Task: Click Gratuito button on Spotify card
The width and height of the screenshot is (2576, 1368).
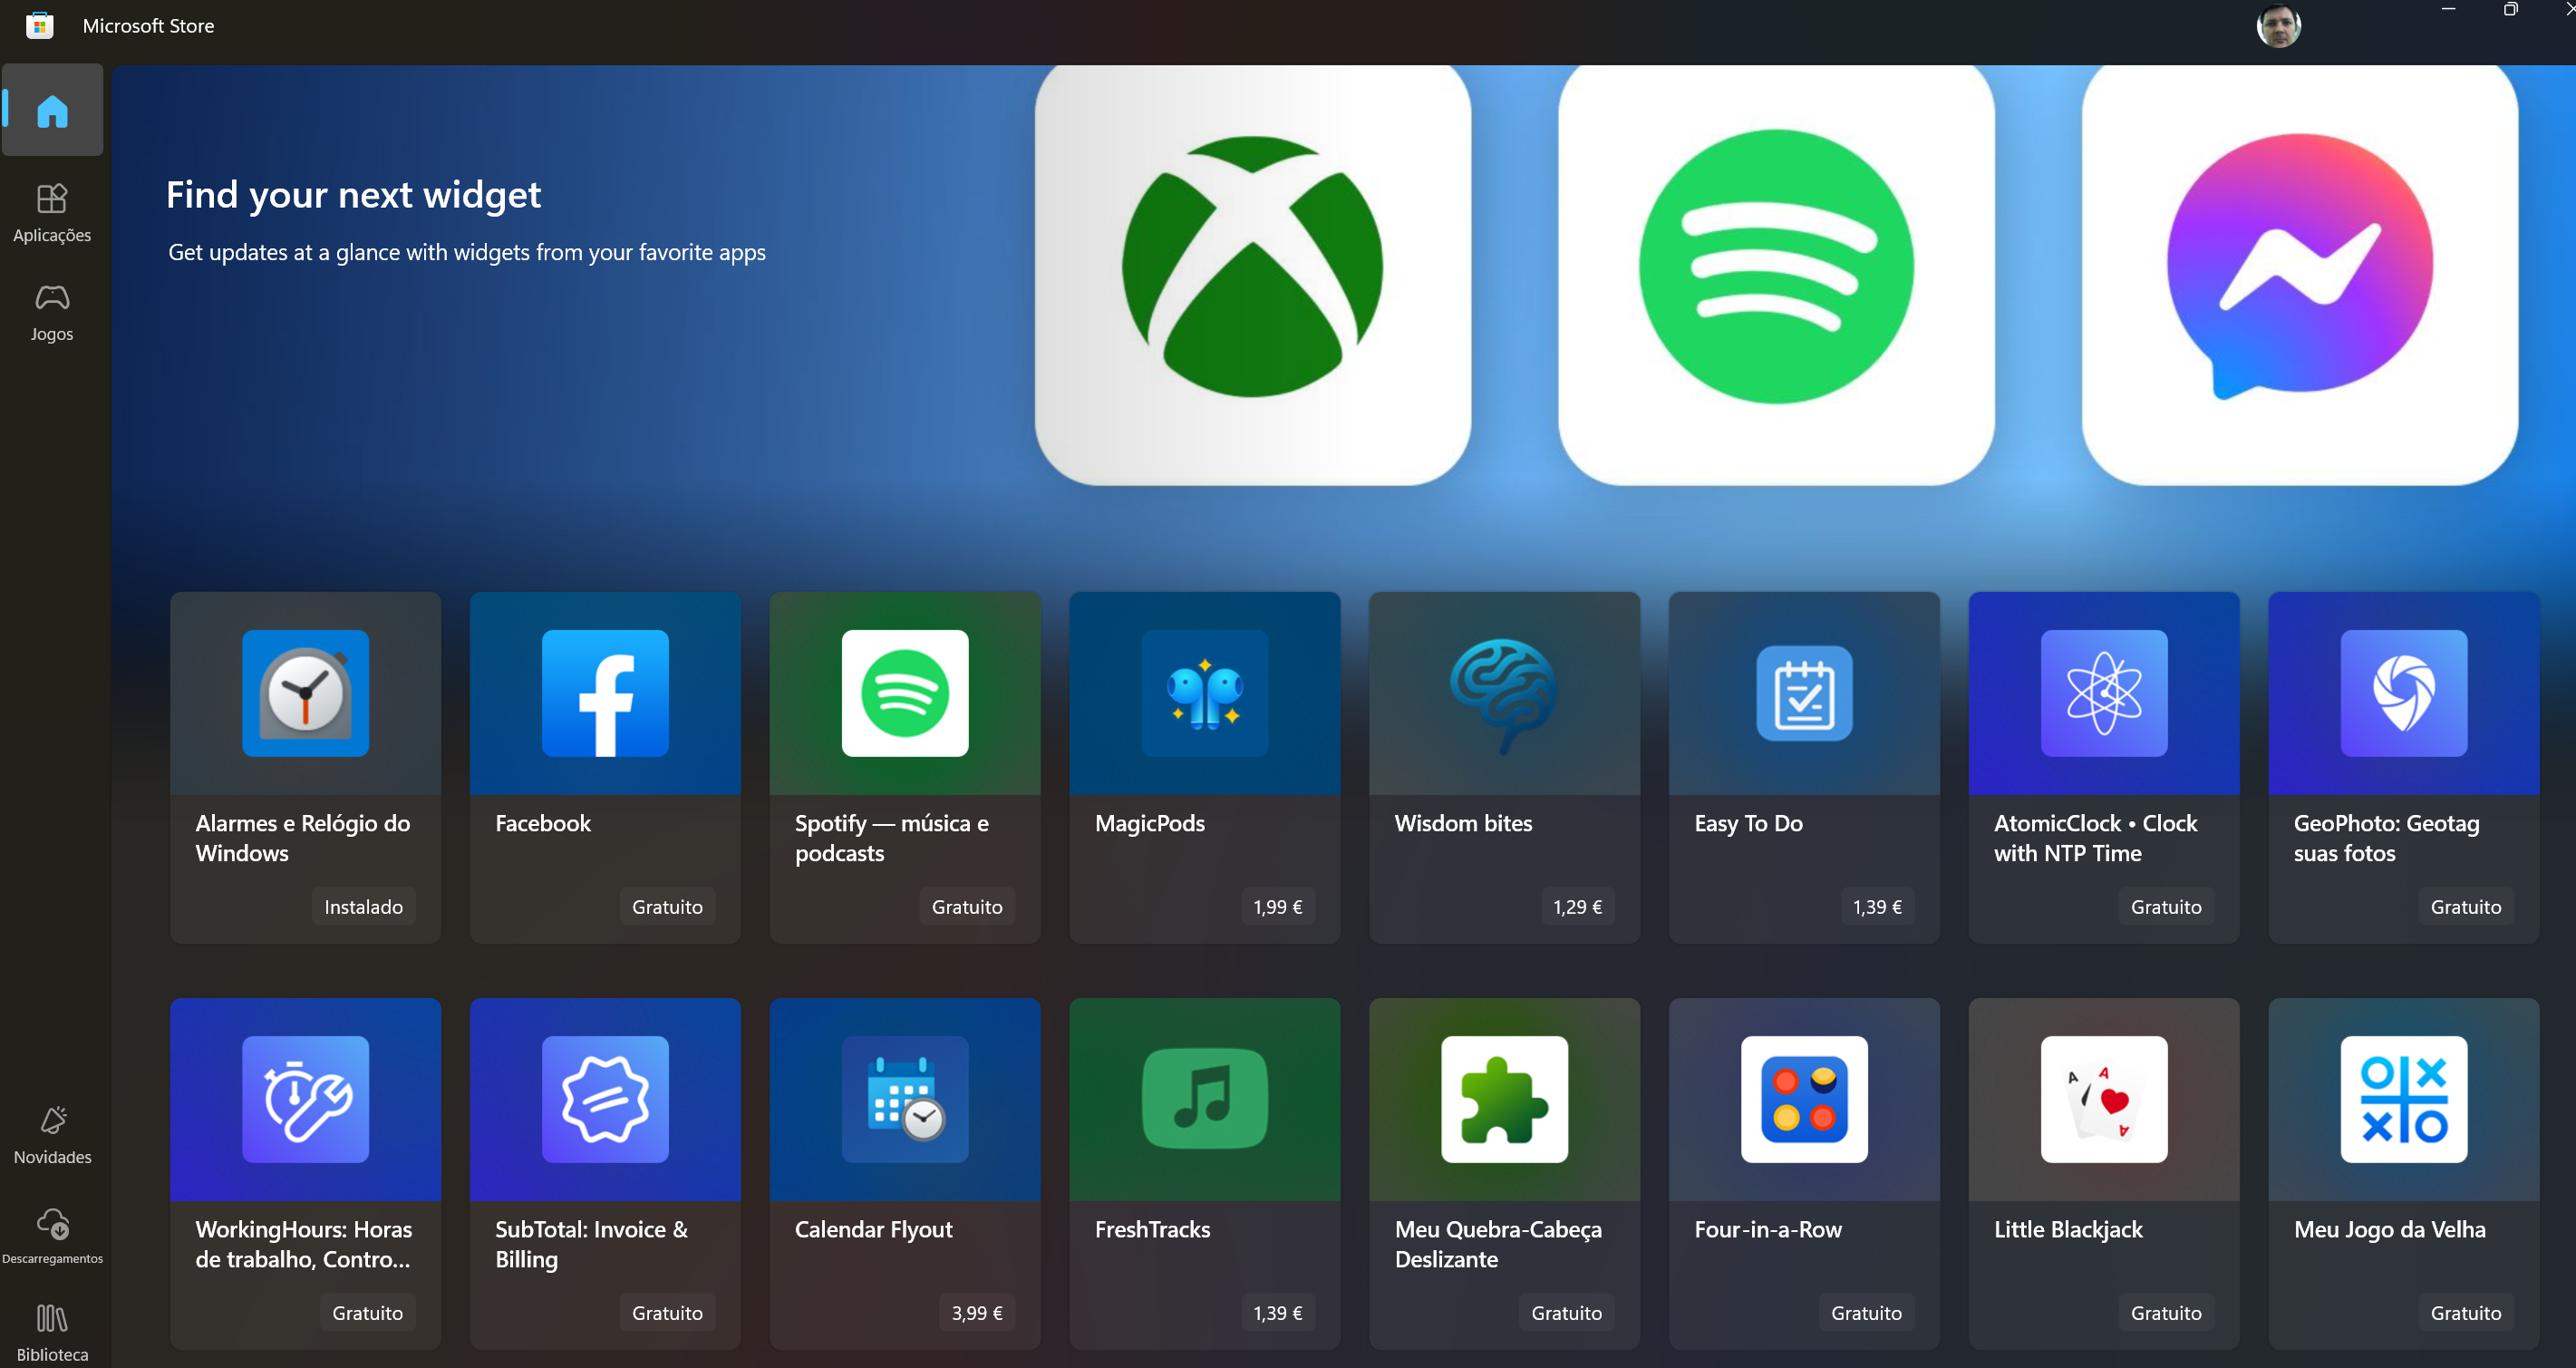Action: 967,906
